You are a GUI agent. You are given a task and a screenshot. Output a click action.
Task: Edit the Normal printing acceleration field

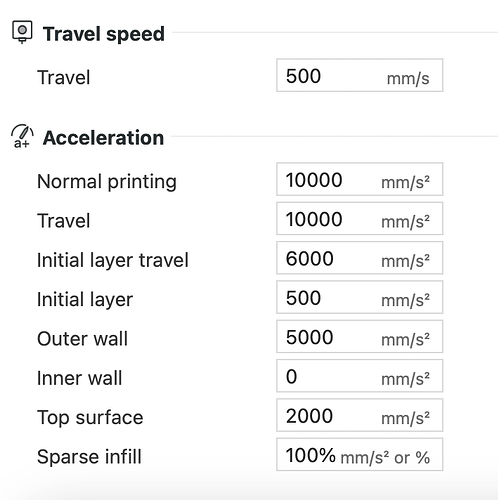point(359,179)
